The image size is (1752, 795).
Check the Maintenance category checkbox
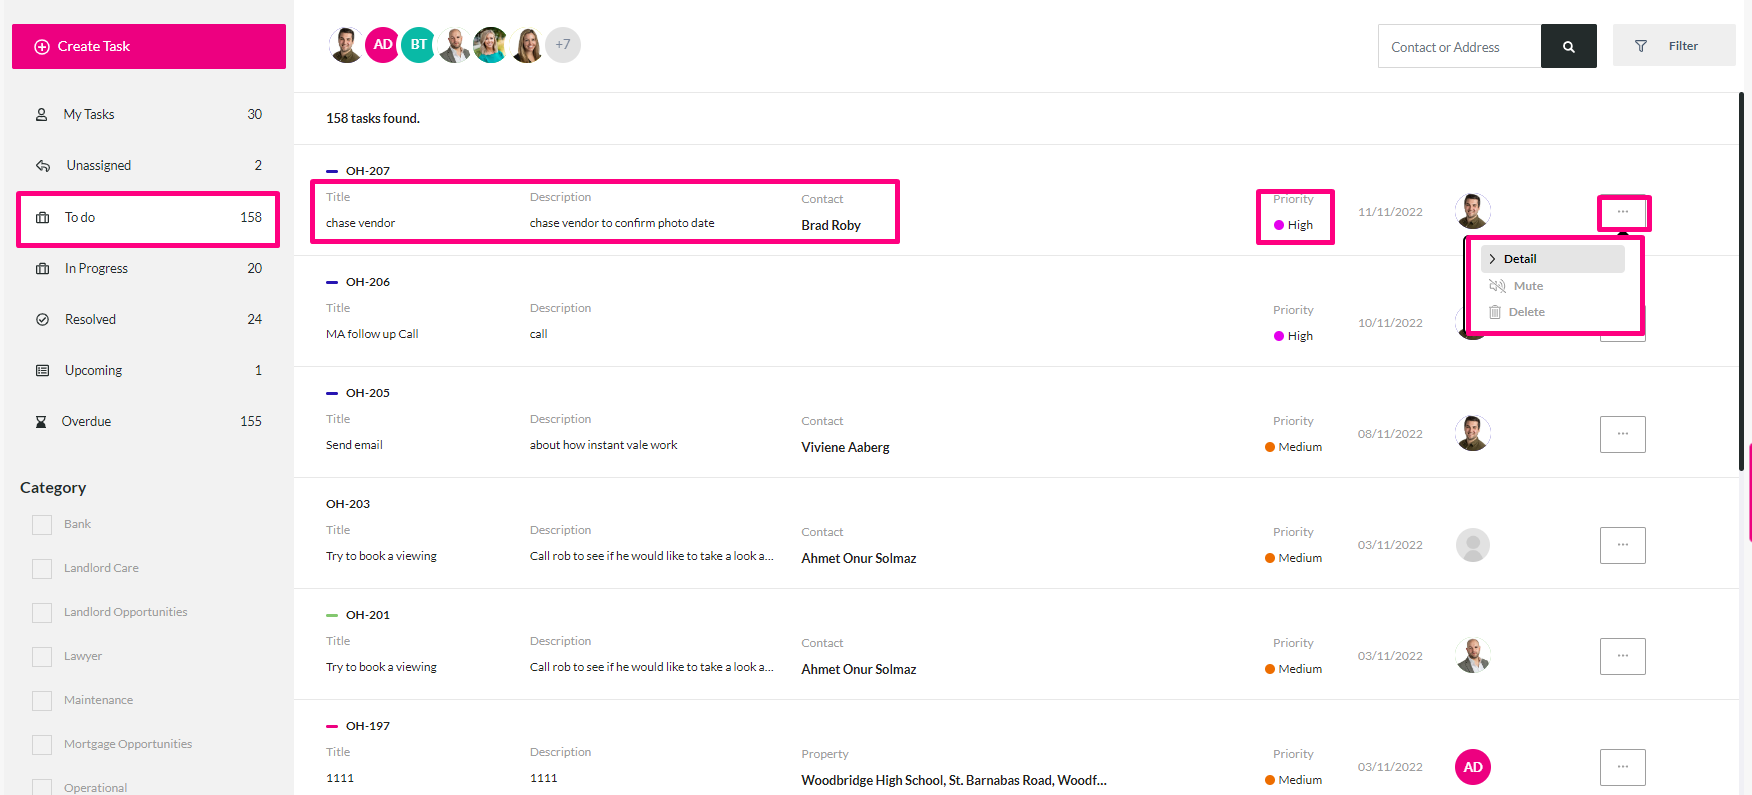(42, 701)
